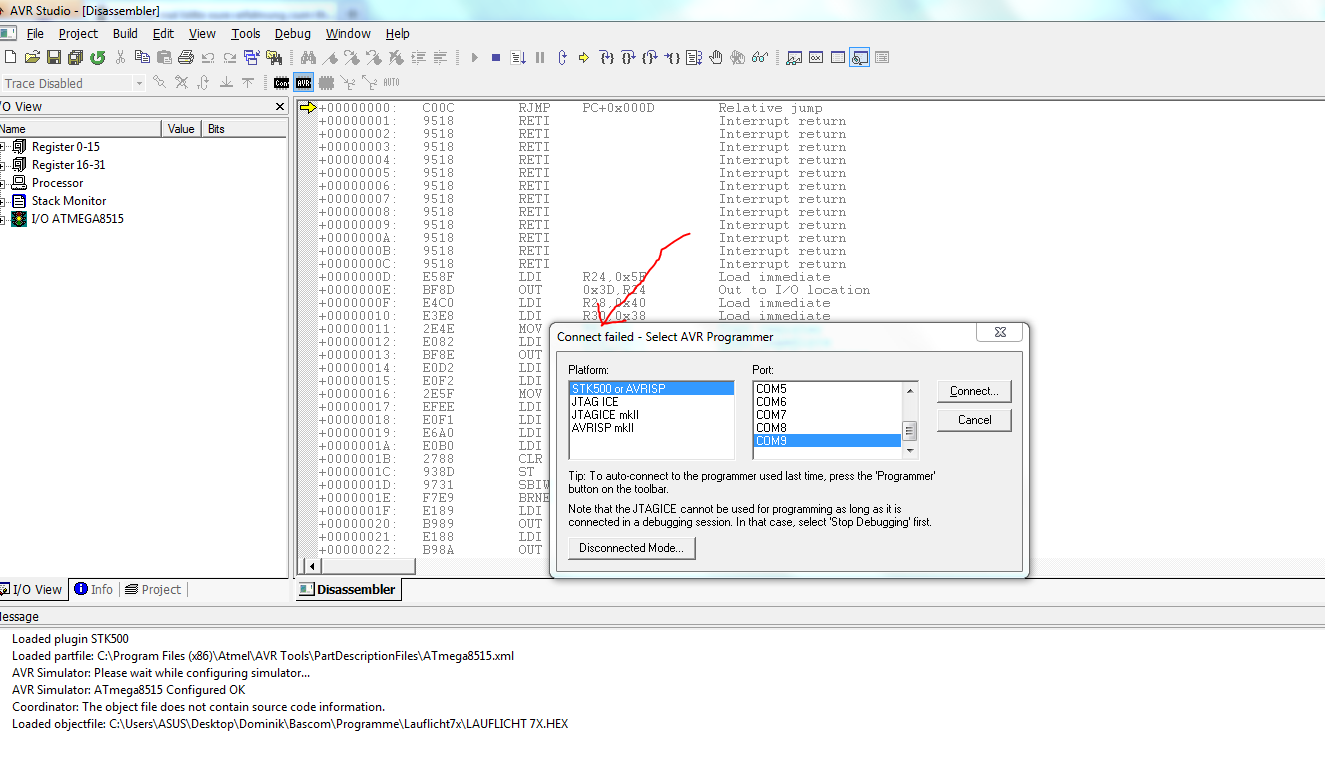
Task: Select COM7 in the Port list
Action: click(x=828, y=415)
